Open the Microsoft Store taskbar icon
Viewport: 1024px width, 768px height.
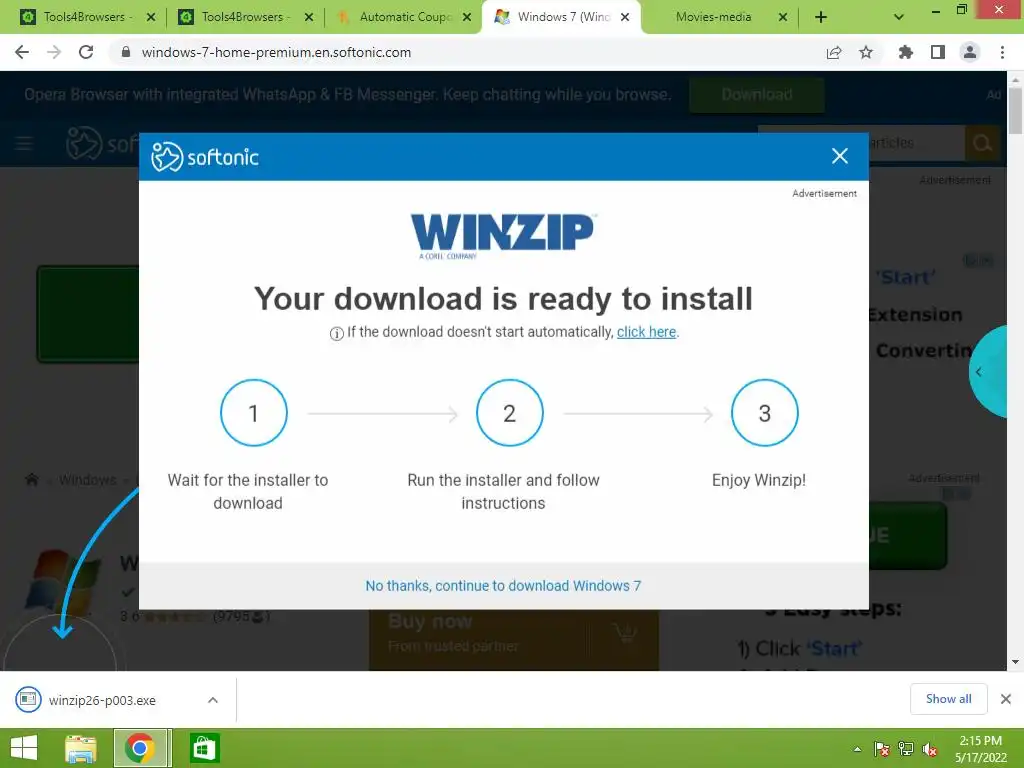pos(204,748)
